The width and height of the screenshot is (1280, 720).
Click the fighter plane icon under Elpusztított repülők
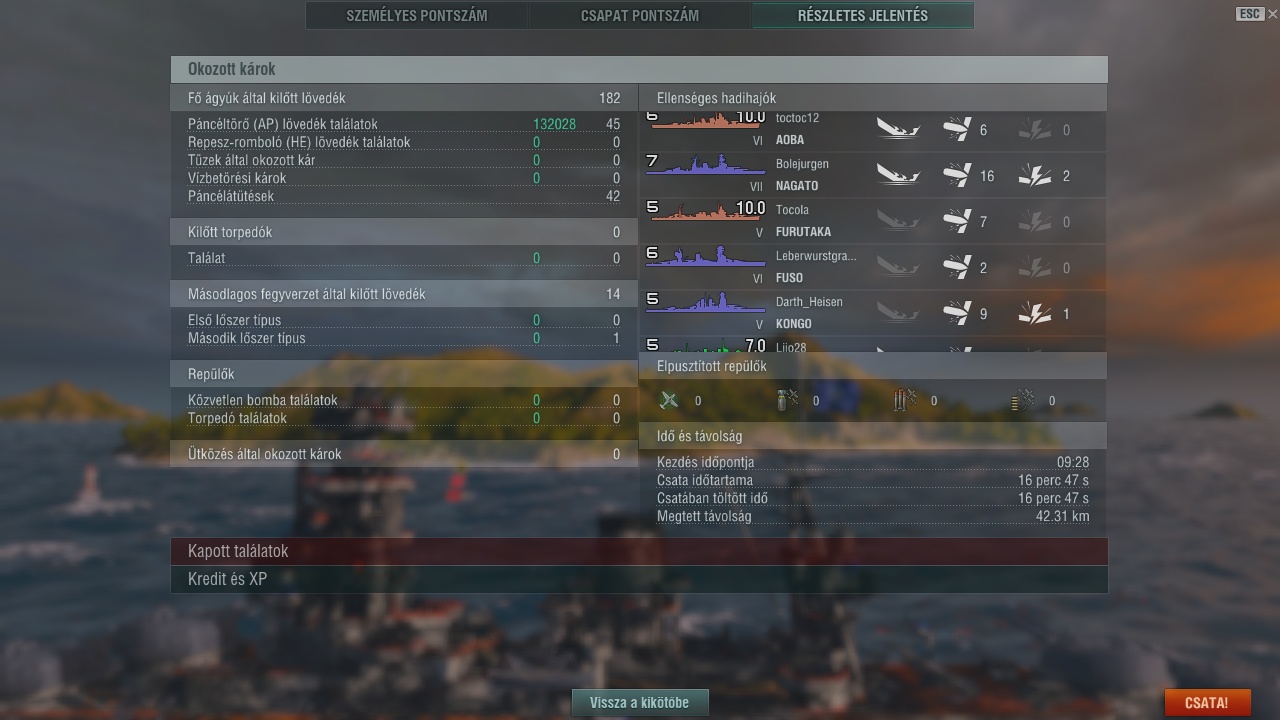pyautogui.click(x=669, y=400)
